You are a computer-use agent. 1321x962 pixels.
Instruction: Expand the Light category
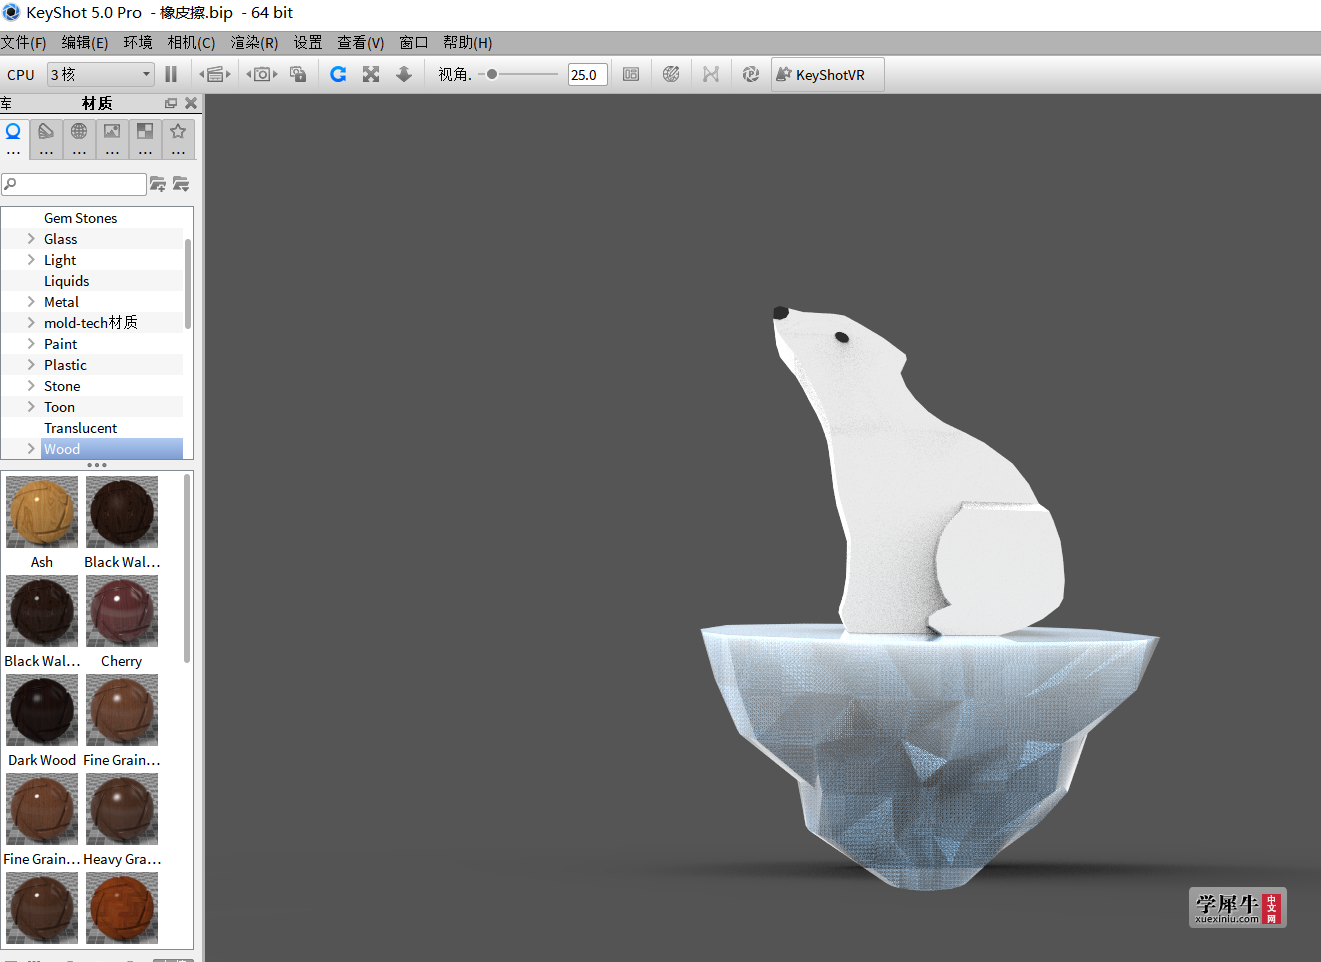point(31,260)
